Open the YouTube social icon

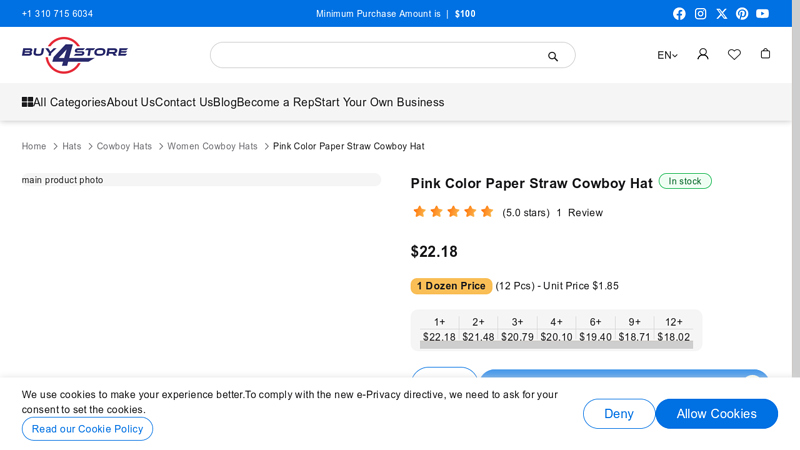click(763, 14)
